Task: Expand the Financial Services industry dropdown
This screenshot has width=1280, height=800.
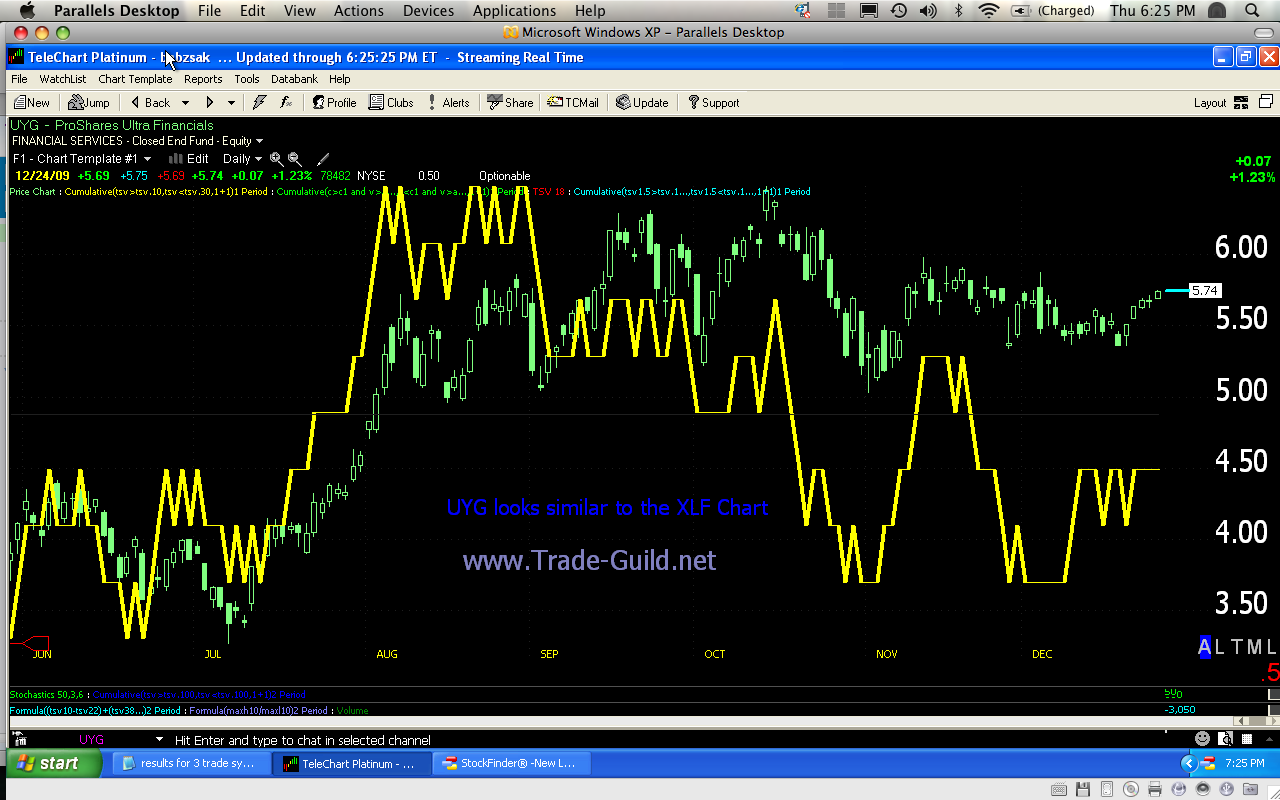Action: 259,141
